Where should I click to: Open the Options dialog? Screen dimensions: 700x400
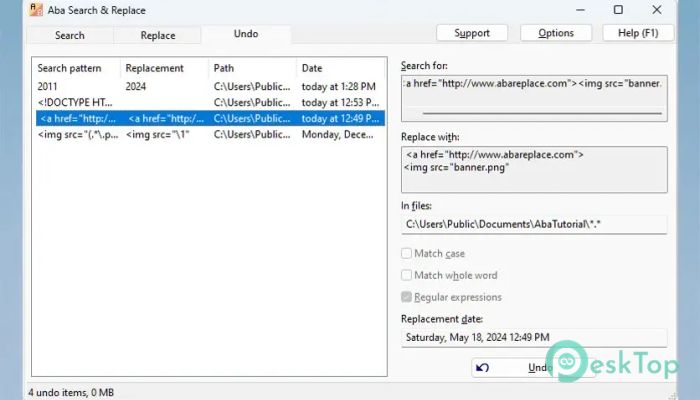556,33
